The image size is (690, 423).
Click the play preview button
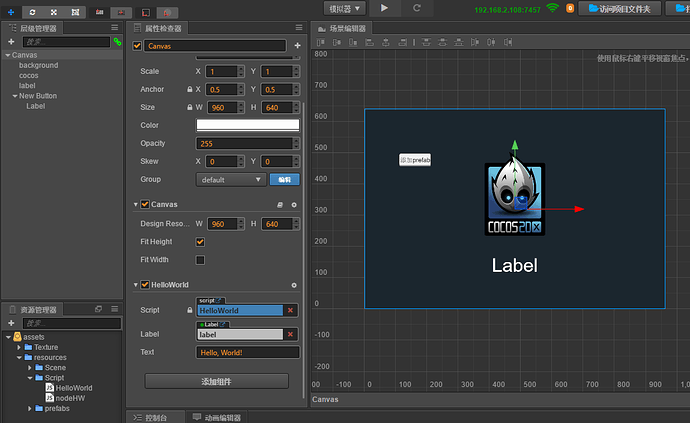click(384, 8)
